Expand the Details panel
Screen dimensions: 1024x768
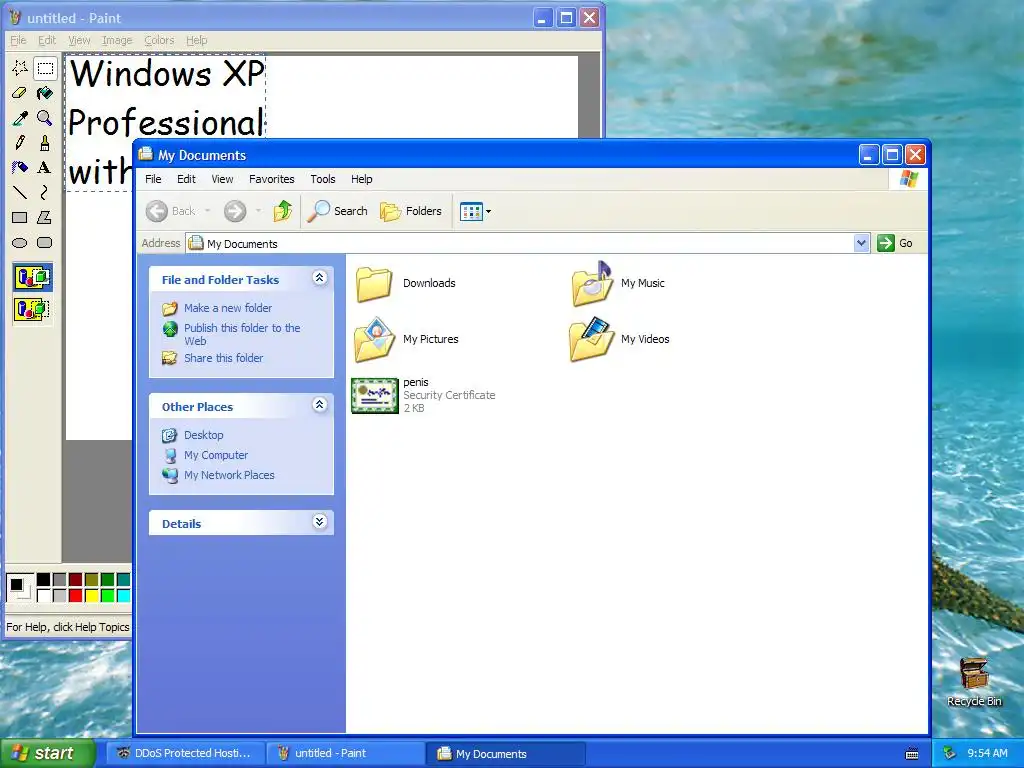(x=319, y=522)
